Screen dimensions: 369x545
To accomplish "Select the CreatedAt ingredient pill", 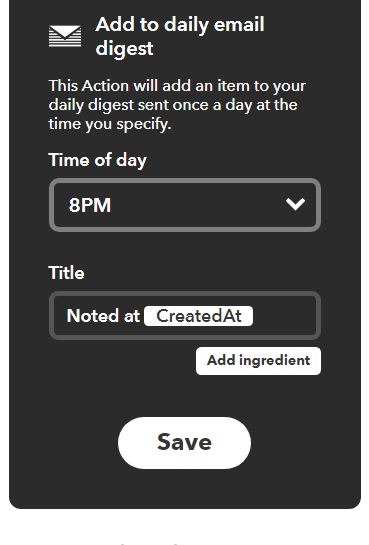I will pyautogui.click(x=198, y=316).
